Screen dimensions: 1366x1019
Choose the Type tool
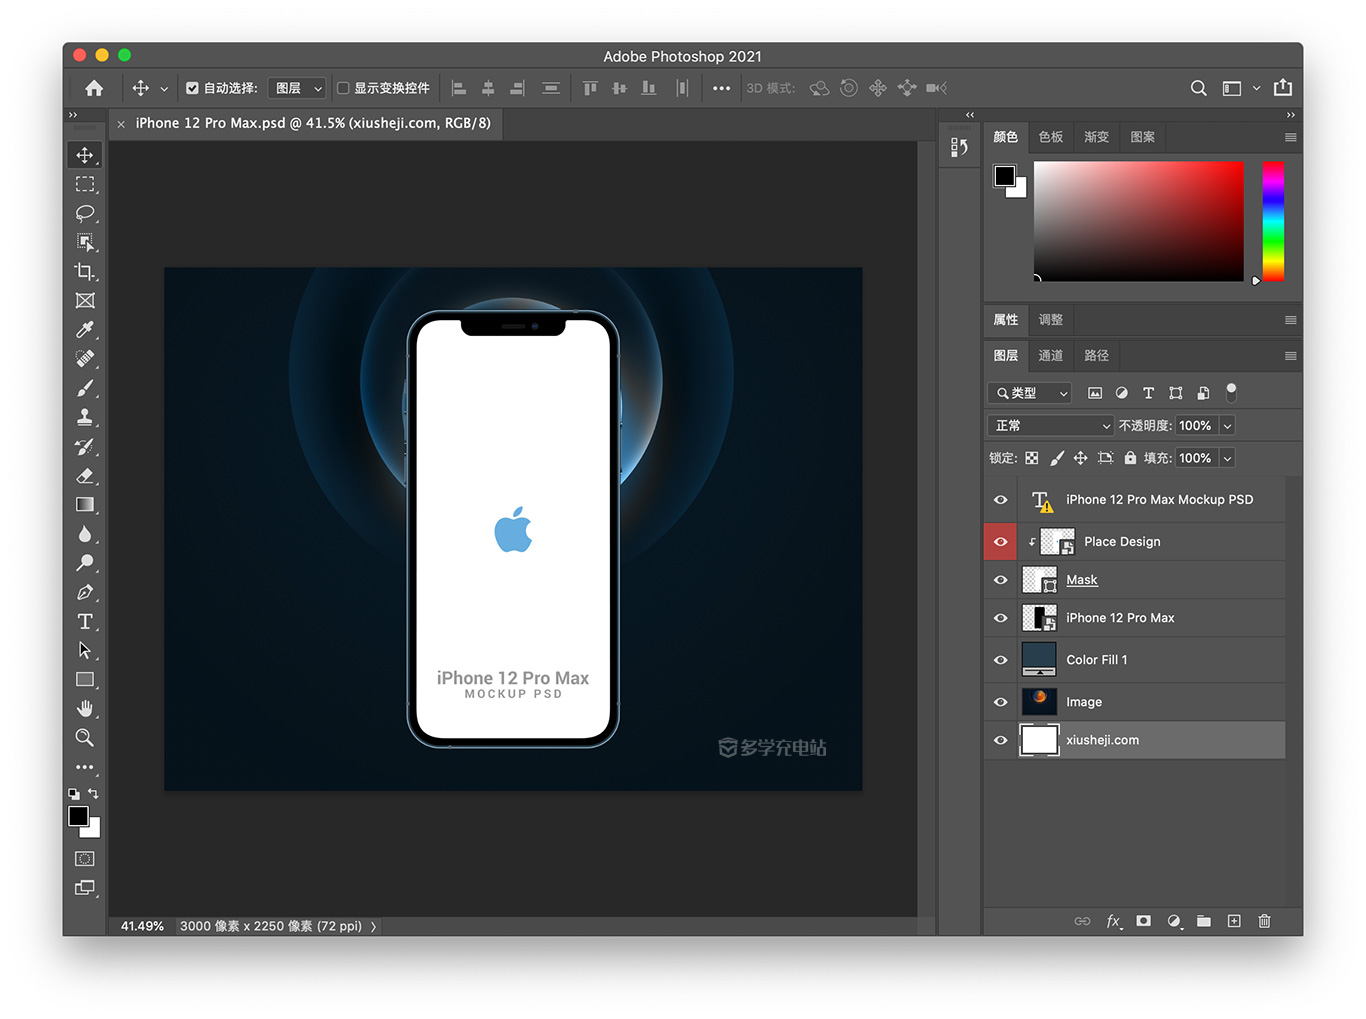pos(85,621)
